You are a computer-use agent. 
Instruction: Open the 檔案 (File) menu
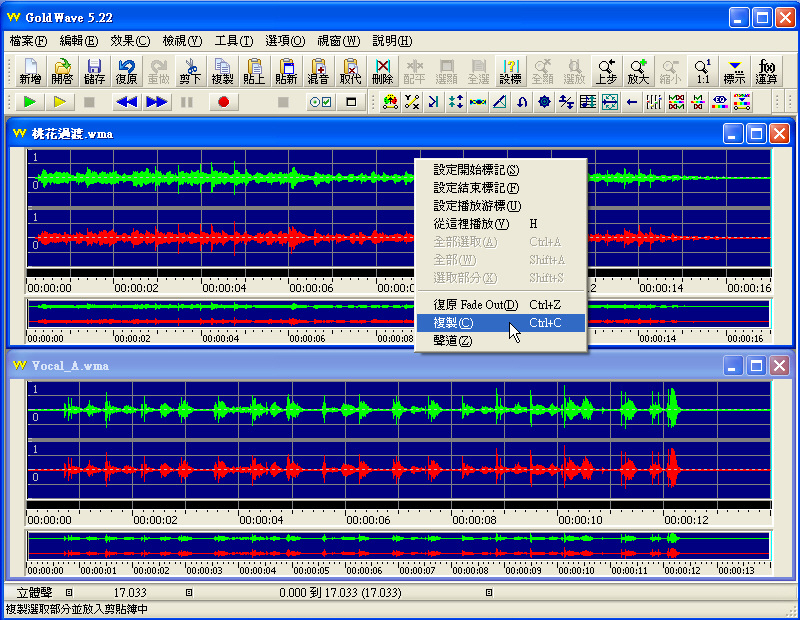(29, 41)
